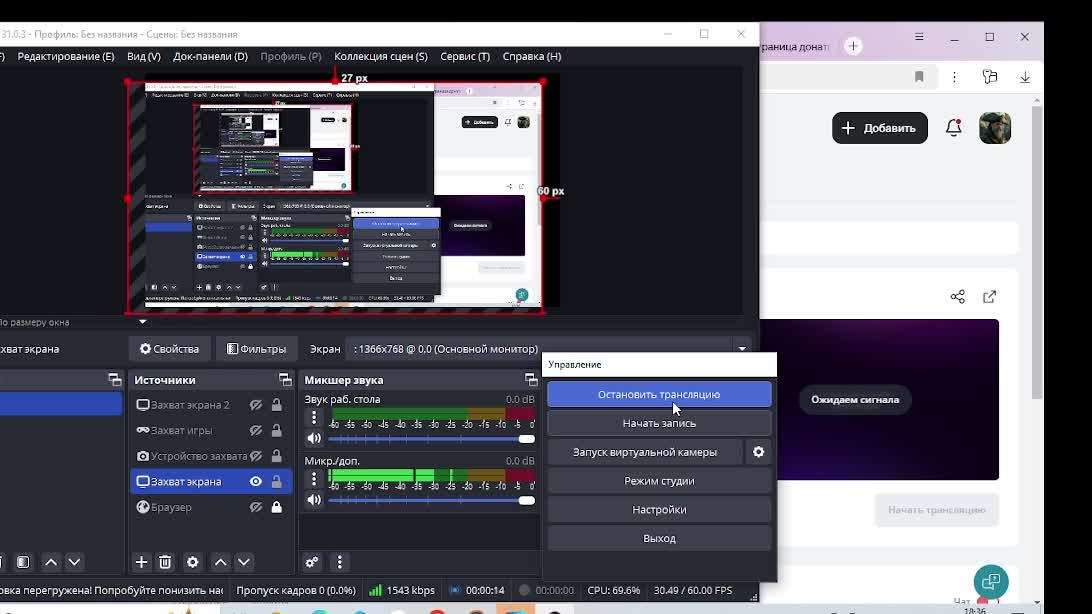Click the Начать запись button
Viewport: 1092px width, 614px height.
pos(659,423)
